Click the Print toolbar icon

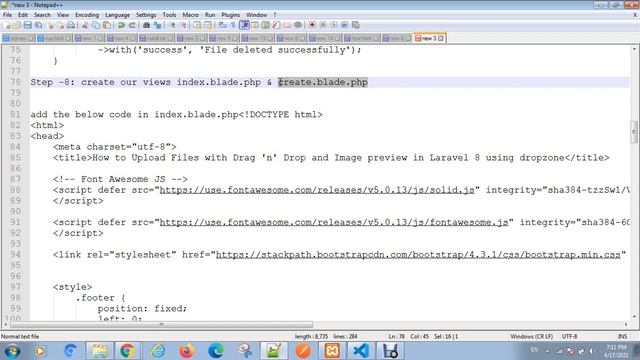(x=71, y=25)
